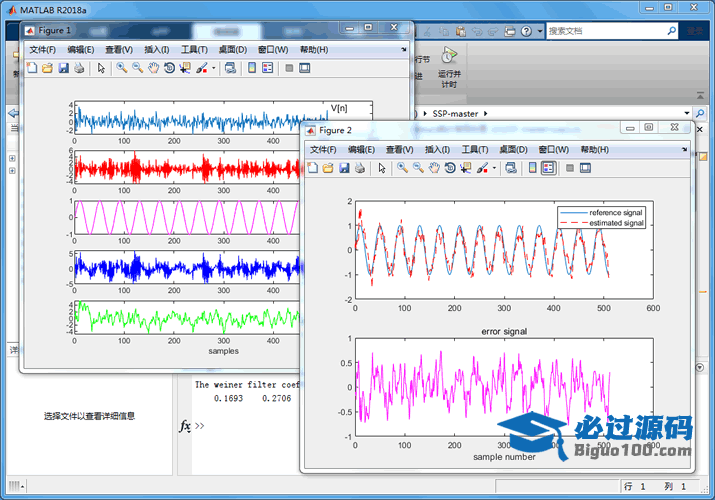Dock Figure 2 using menu bar arrow
The image size is (715, 500).
(684, 149)
